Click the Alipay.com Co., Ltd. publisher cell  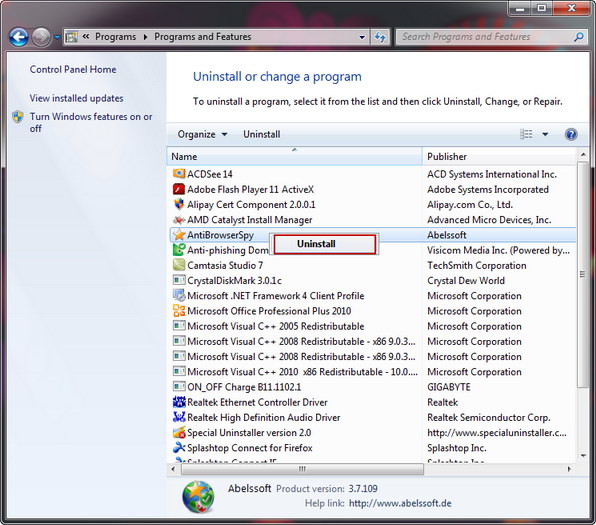tap(470, 205)
